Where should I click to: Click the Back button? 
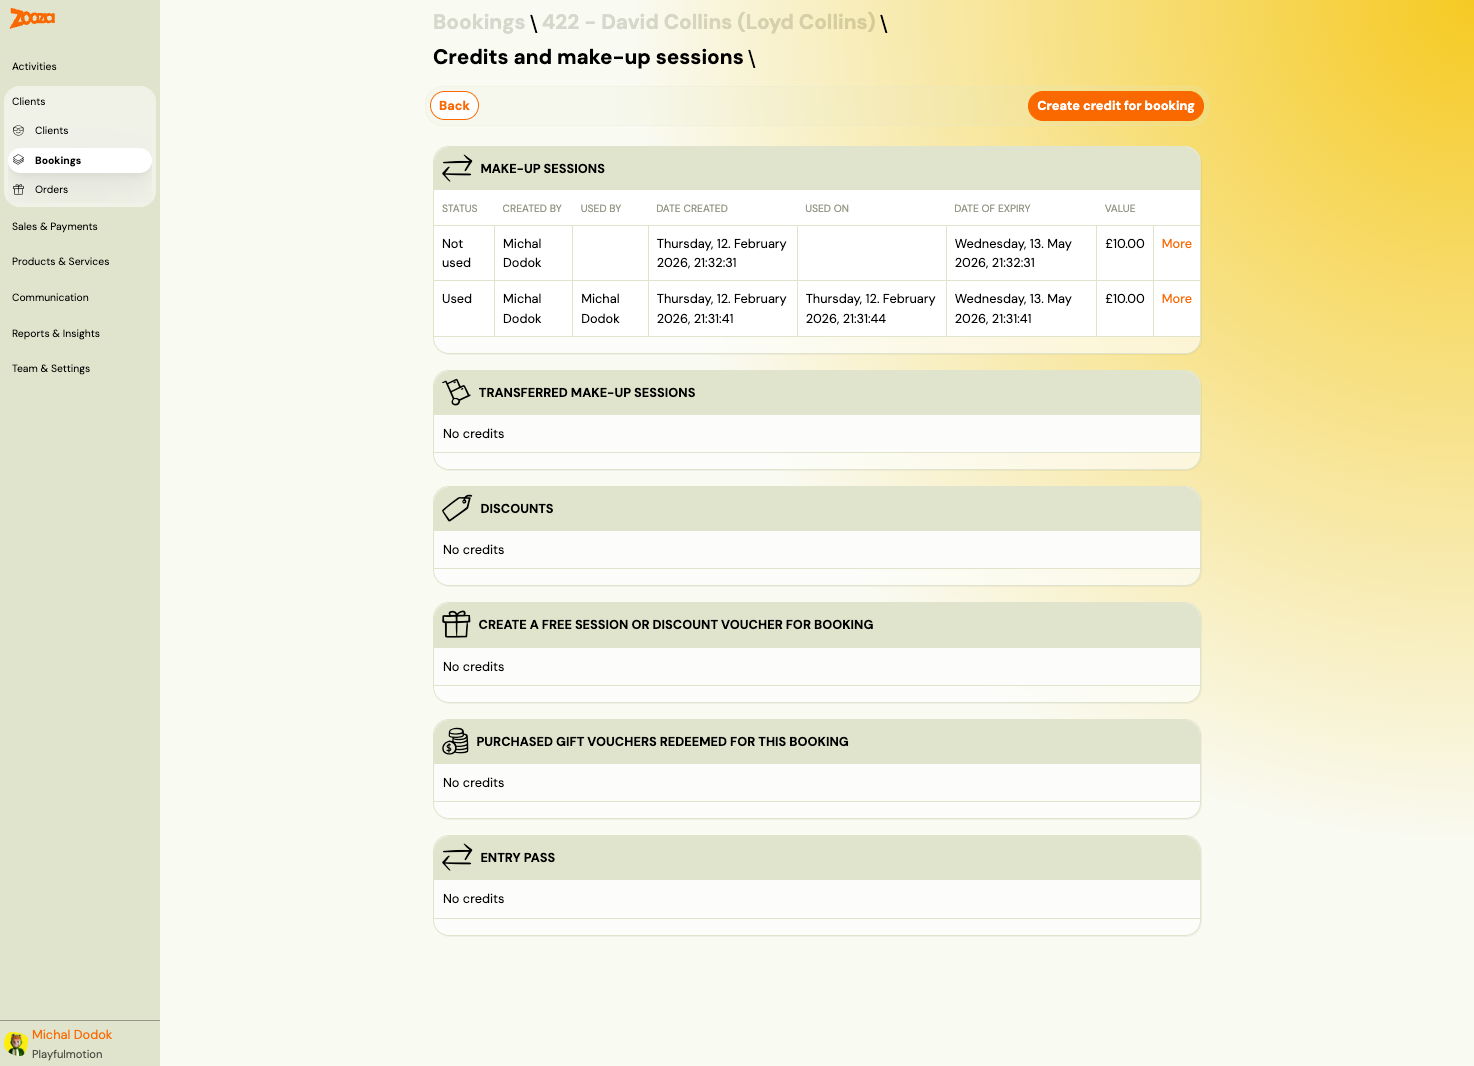[454, 106]
